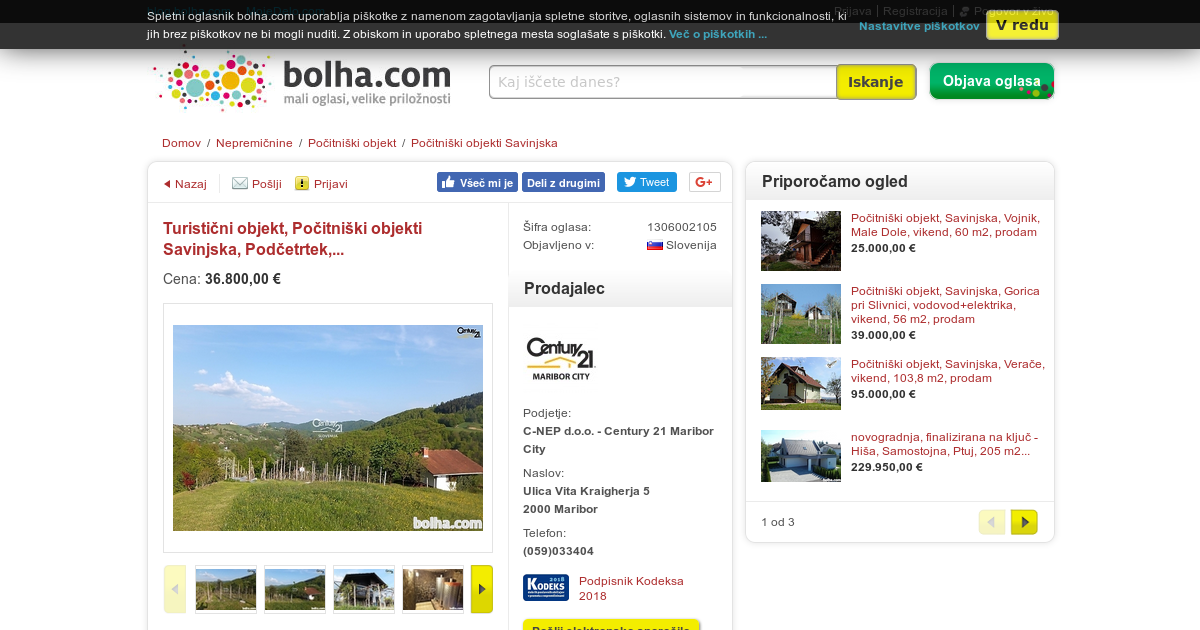Image resolution: width=1200 pixels, height=630 pixels.
Task: Click the Pošlji envelope icon
Action: [x=240, y=183]
